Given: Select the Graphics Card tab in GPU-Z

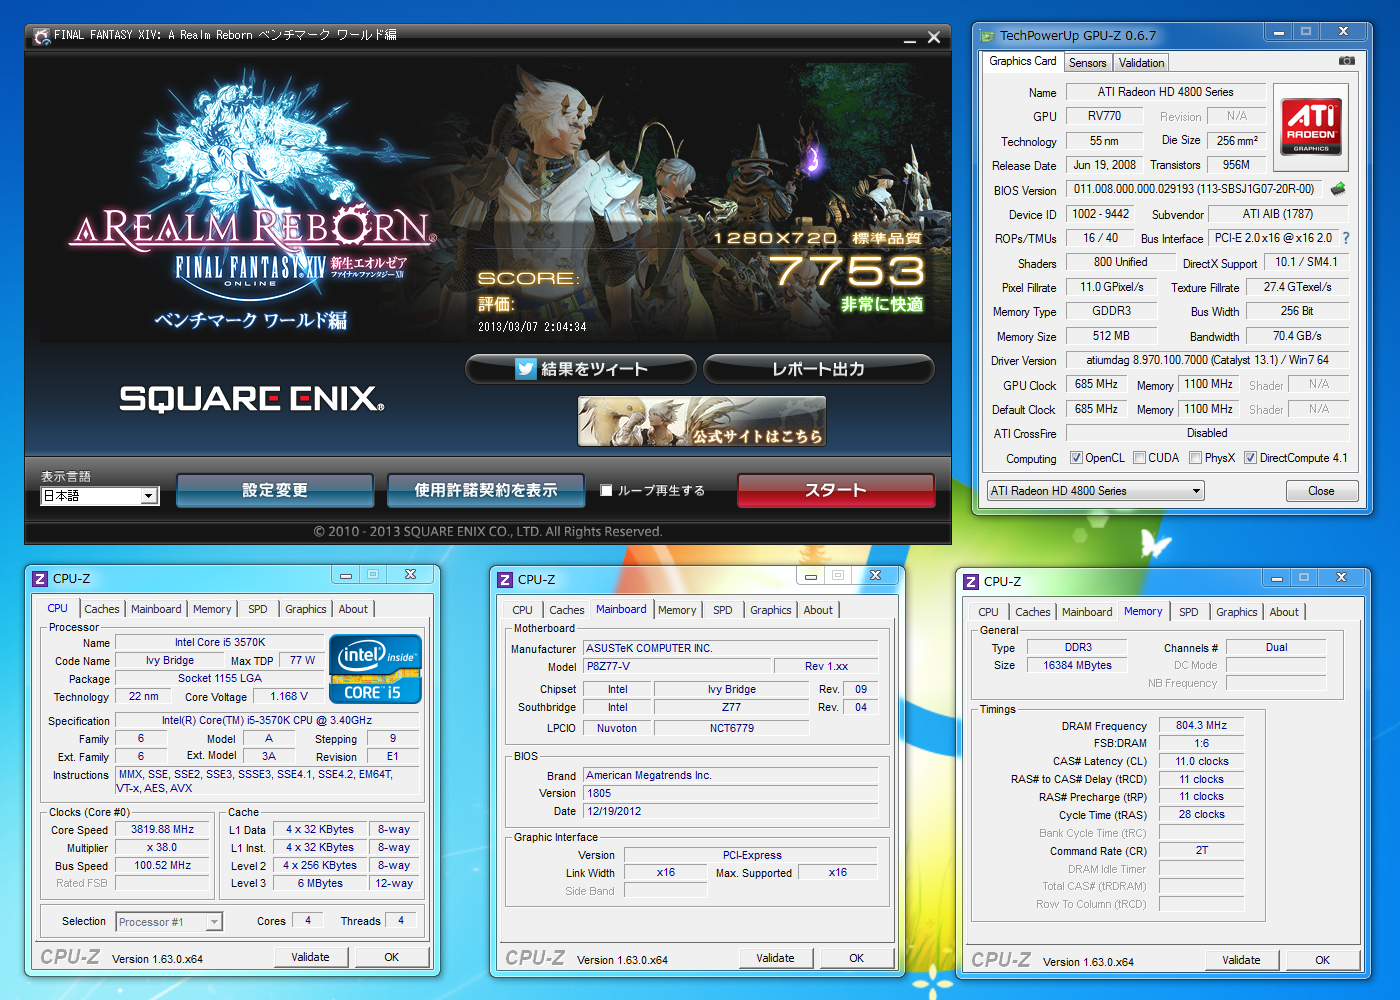Looking at the screenshot, I should (x=1022, y=61).
